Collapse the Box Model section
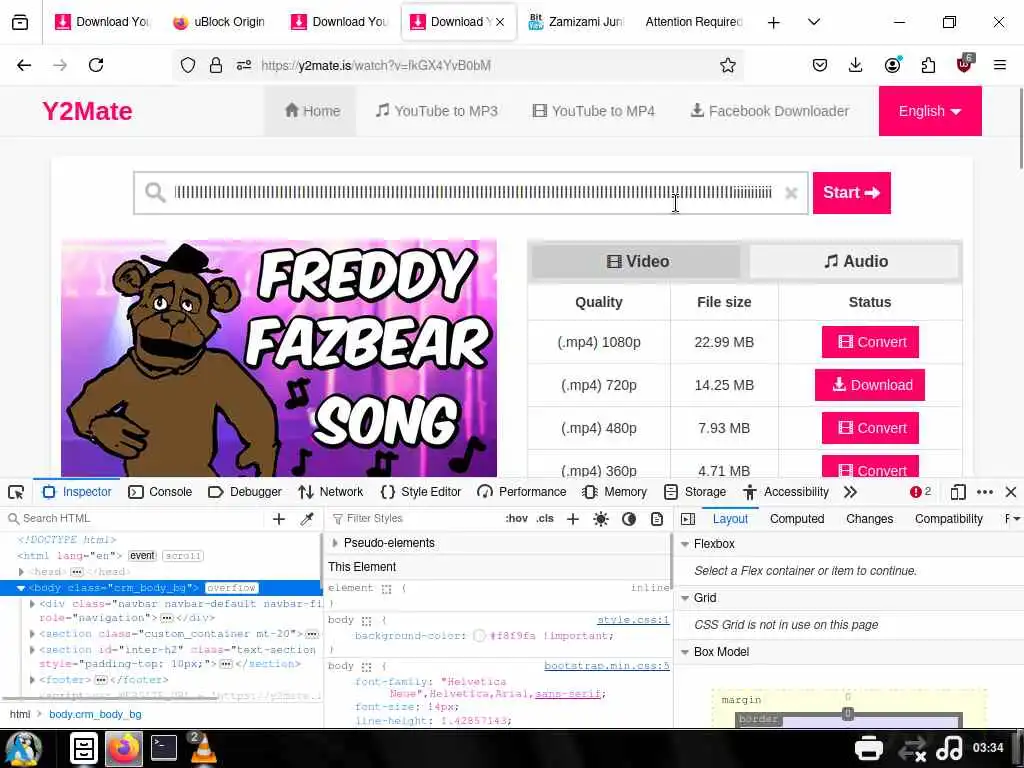Image resolution: width=1024 pixels, height=768 pixels. coord(685,652)
